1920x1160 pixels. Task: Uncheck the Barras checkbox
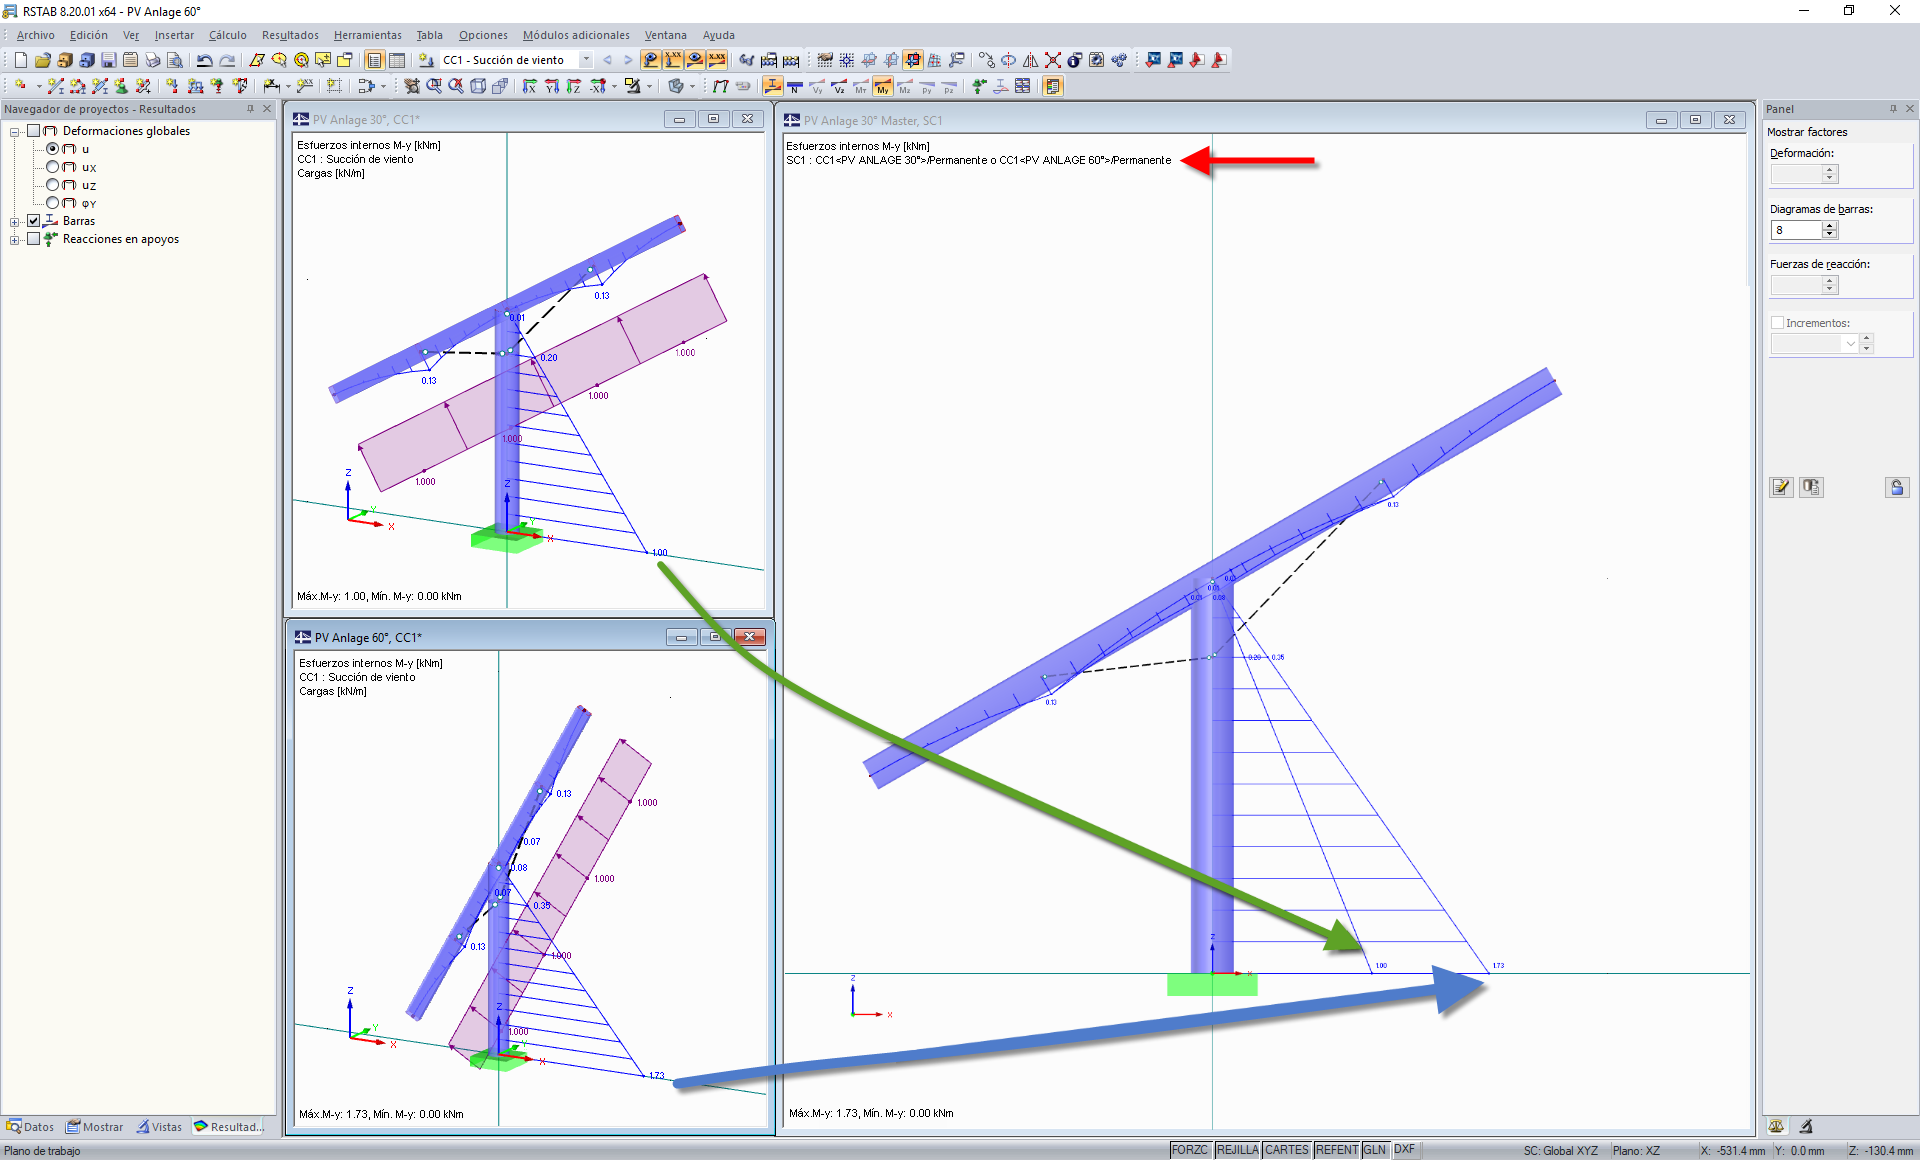(x=34, y=221)
